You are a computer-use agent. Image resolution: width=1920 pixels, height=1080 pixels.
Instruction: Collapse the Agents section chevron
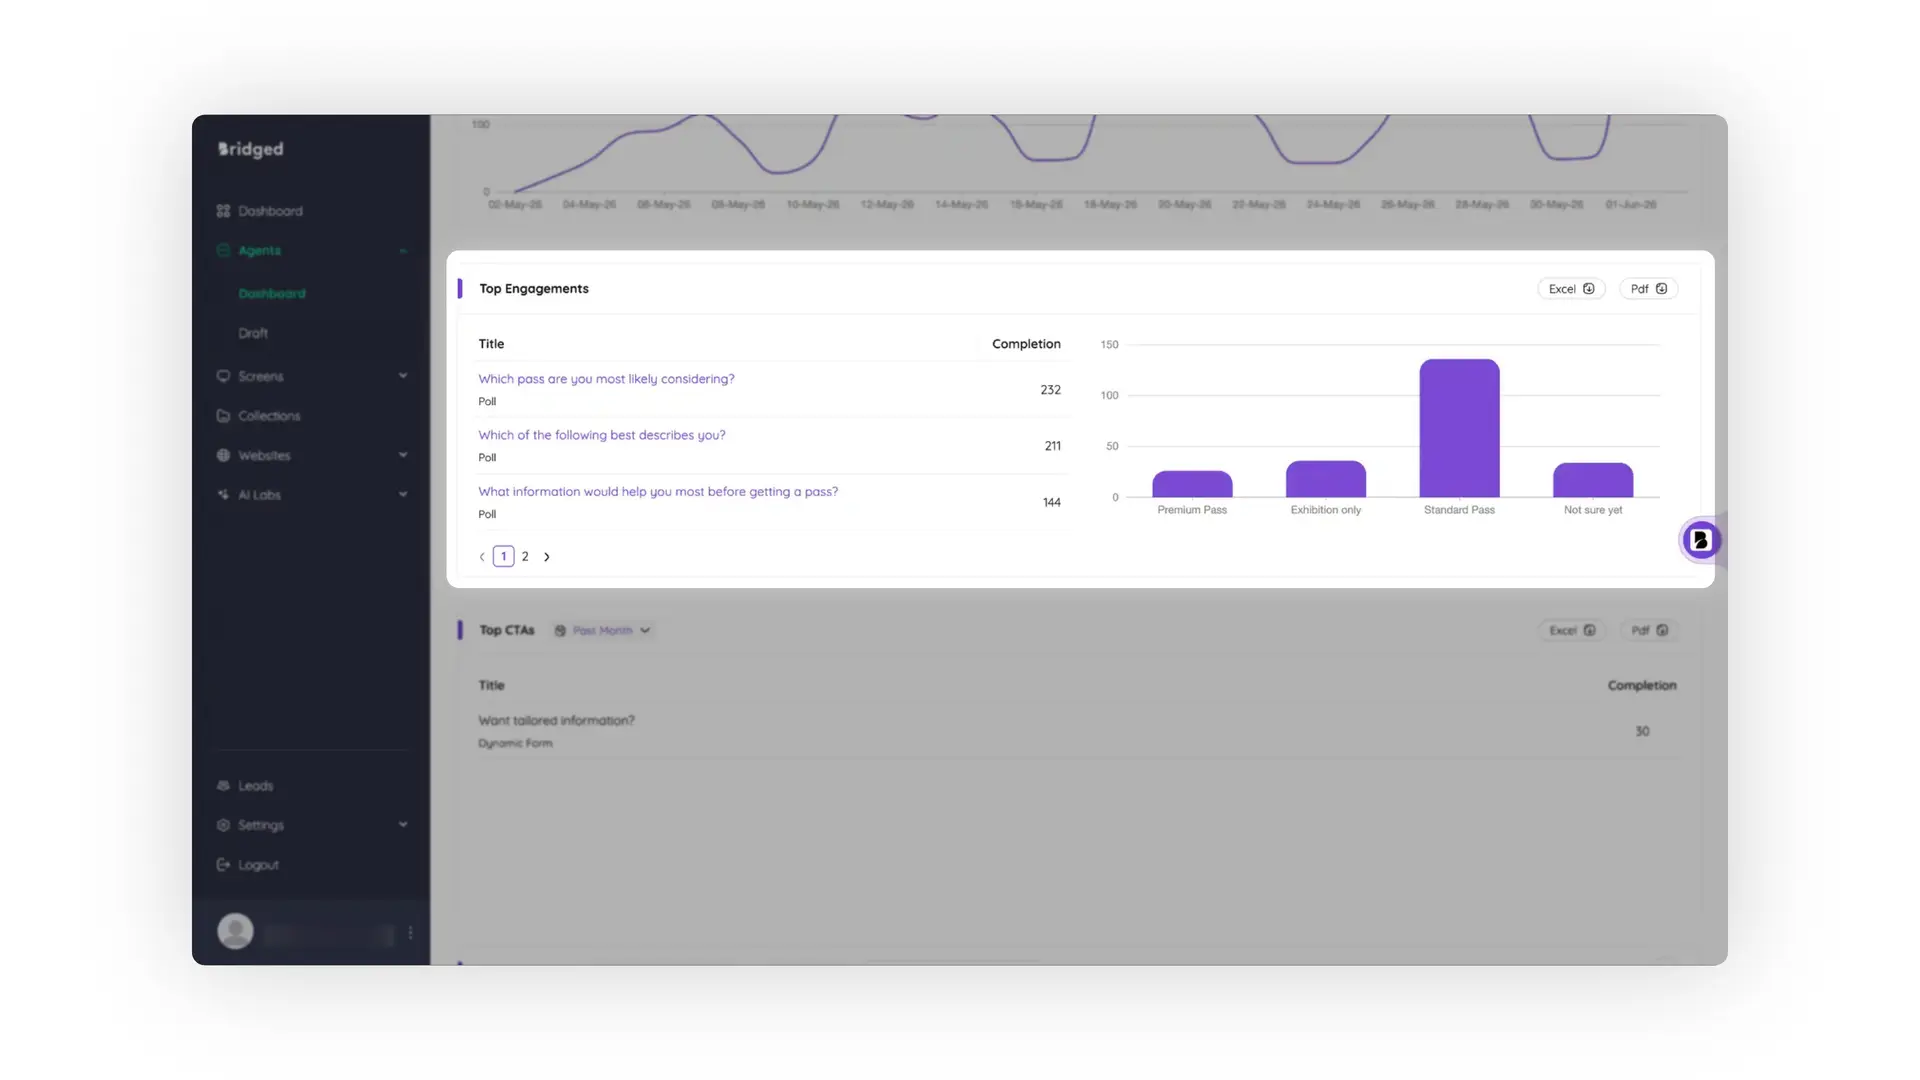coord(403,251)
